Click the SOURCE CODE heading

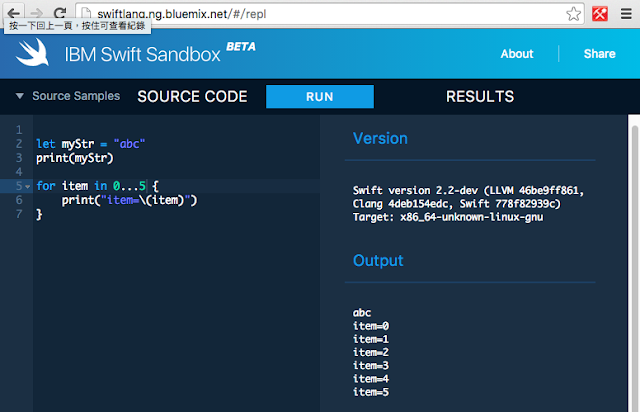pyautogui.click(x=192, y=97)
